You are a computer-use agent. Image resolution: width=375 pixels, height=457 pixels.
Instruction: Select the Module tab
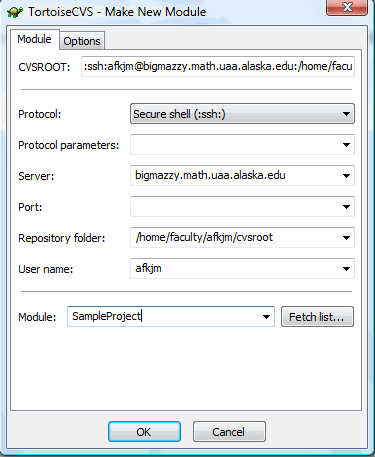point(34,39)
